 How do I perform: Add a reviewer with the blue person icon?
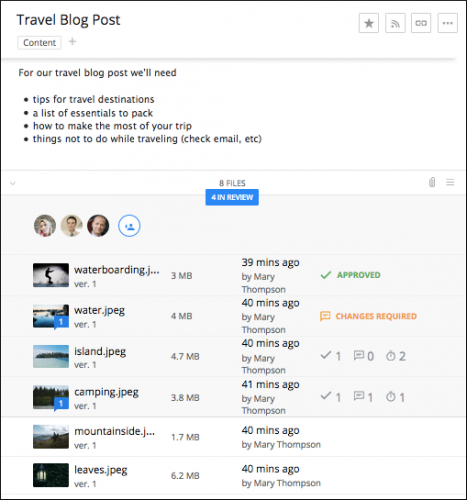coord(129,226)
